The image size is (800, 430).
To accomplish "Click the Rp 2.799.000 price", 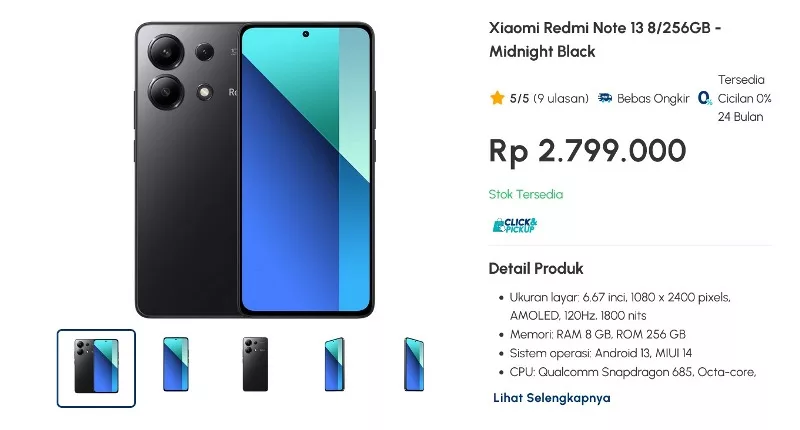I will pyautogui.click(x=587, y=151).
